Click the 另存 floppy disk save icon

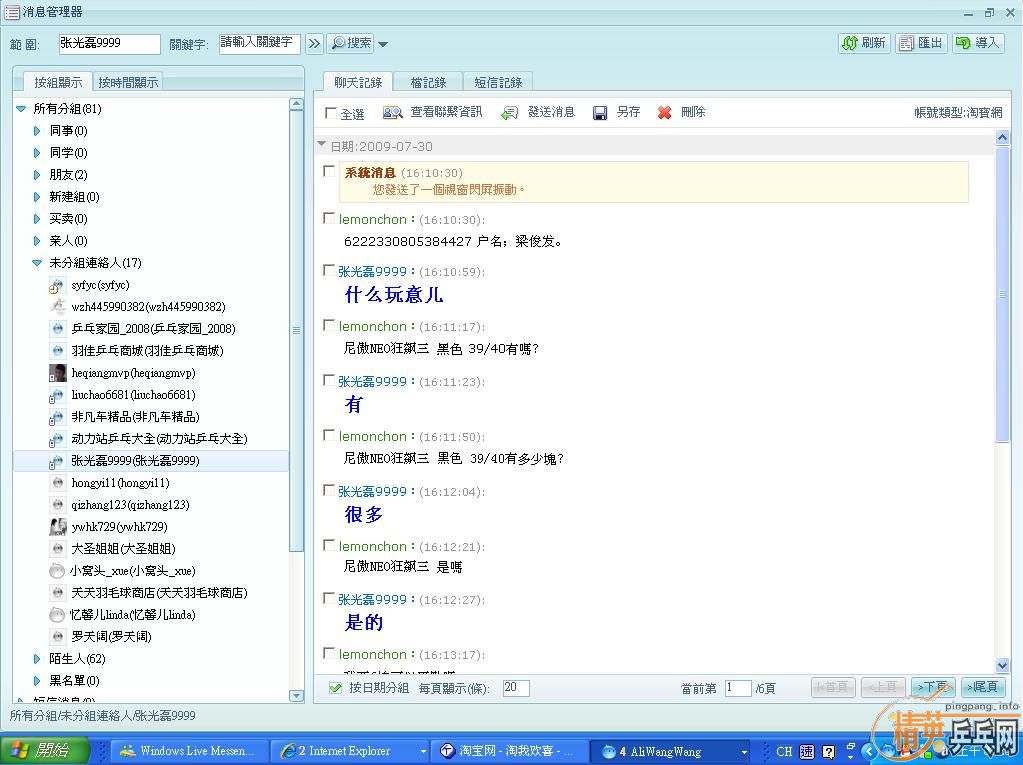coord(600,113)
